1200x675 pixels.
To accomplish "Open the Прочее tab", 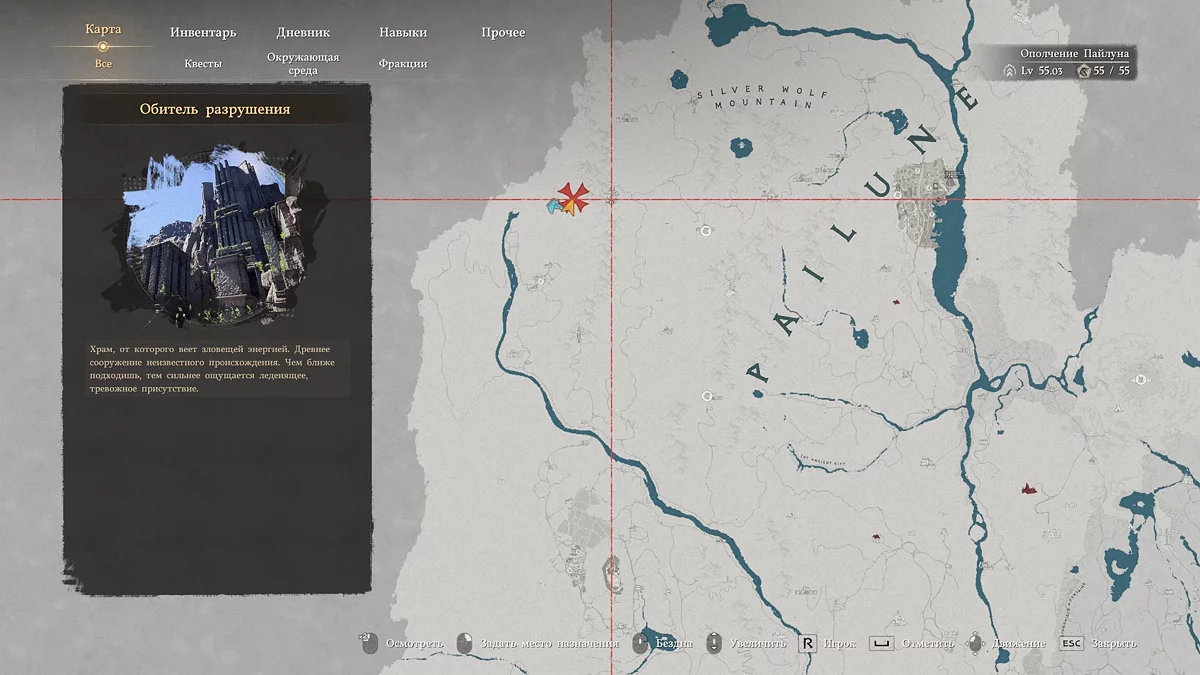I will coord(503,33).
